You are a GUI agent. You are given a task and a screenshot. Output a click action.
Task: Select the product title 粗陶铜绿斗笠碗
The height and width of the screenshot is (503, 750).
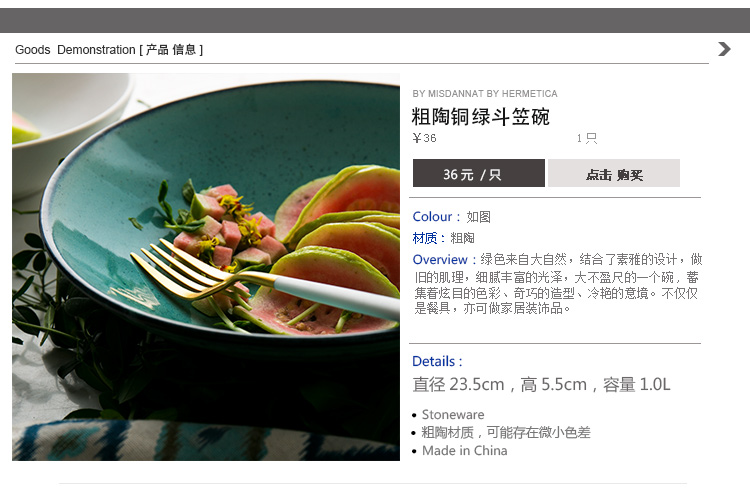coord(480,117)
